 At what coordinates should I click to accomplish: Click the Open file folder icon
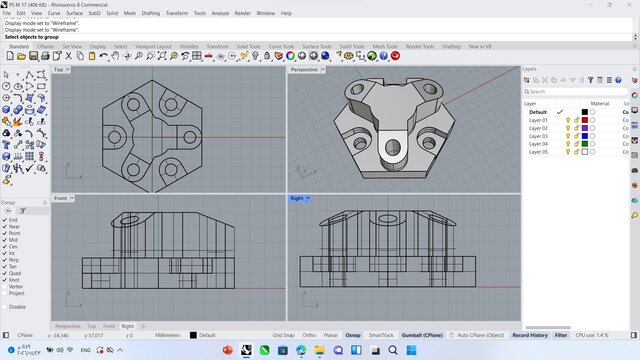[x=22, y=56]
